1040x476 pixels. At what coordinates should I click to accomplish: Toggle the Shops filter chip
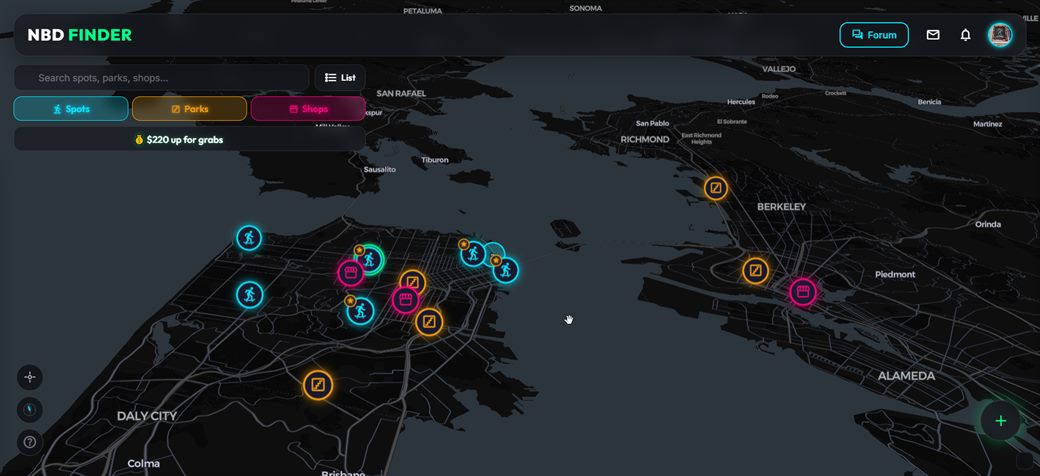point(308,109)
